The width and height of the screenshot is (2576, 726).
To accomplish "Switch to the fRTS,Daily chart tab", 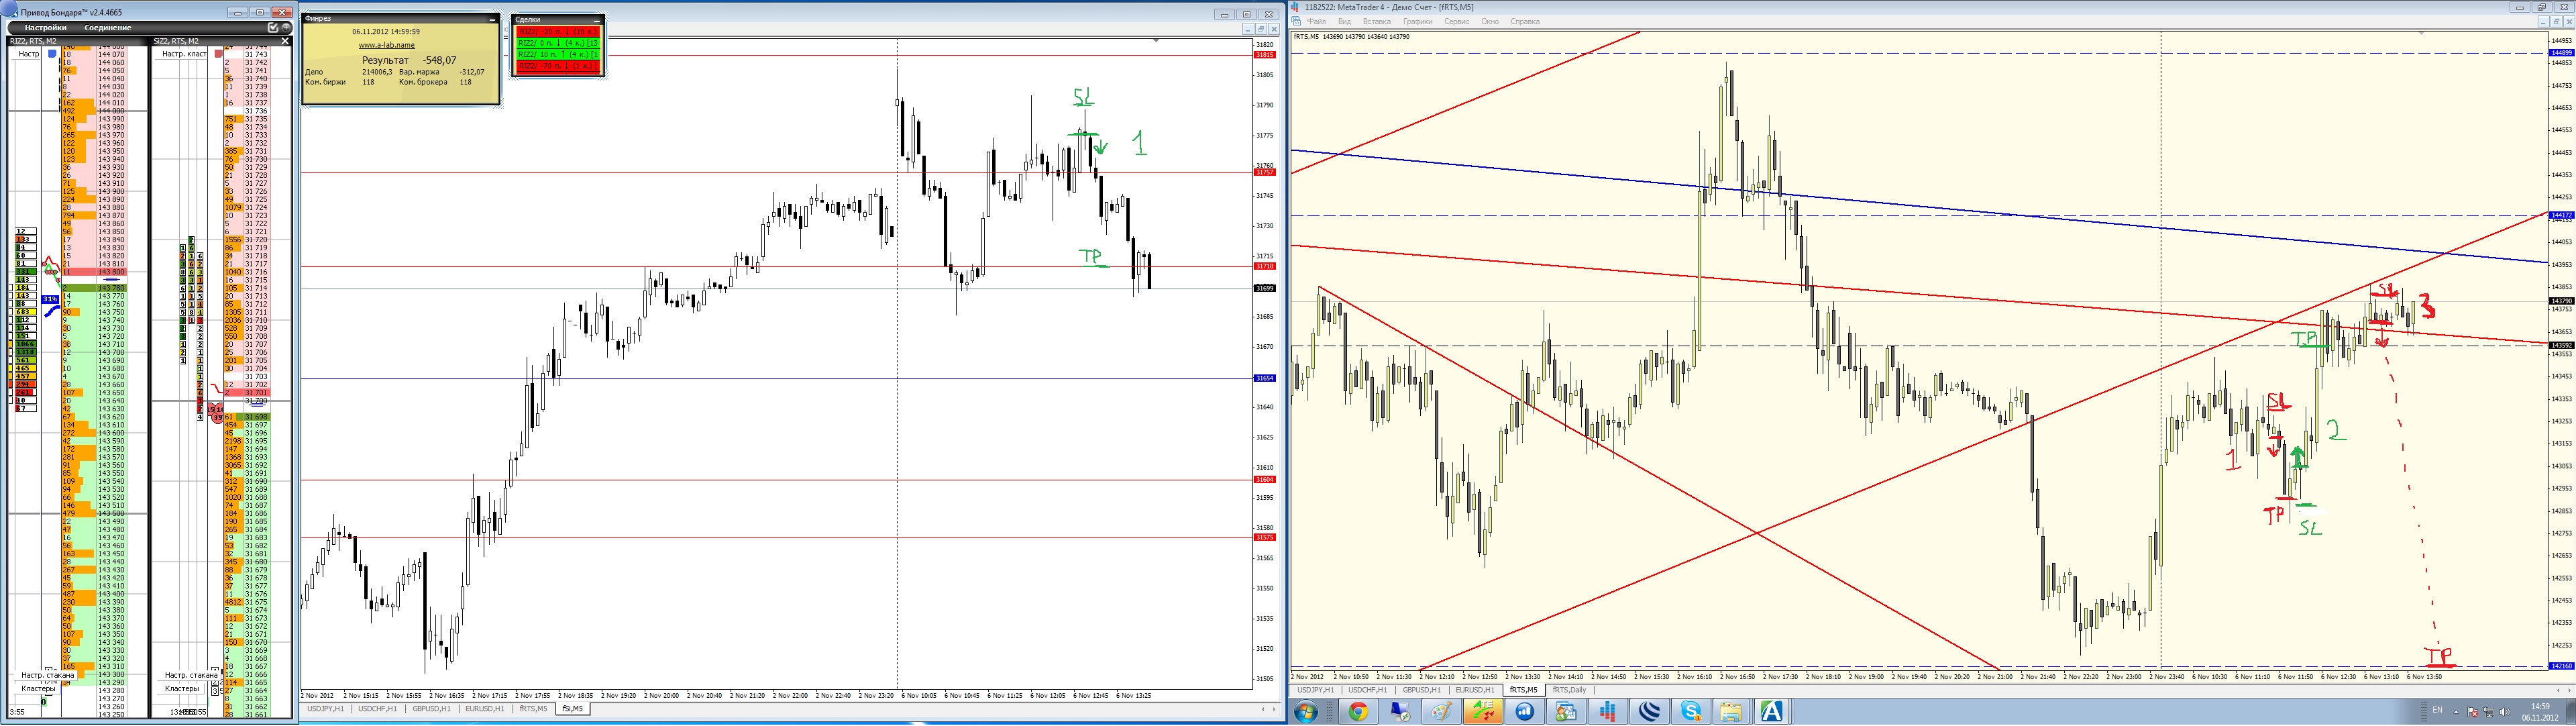I will point(1569,690).
